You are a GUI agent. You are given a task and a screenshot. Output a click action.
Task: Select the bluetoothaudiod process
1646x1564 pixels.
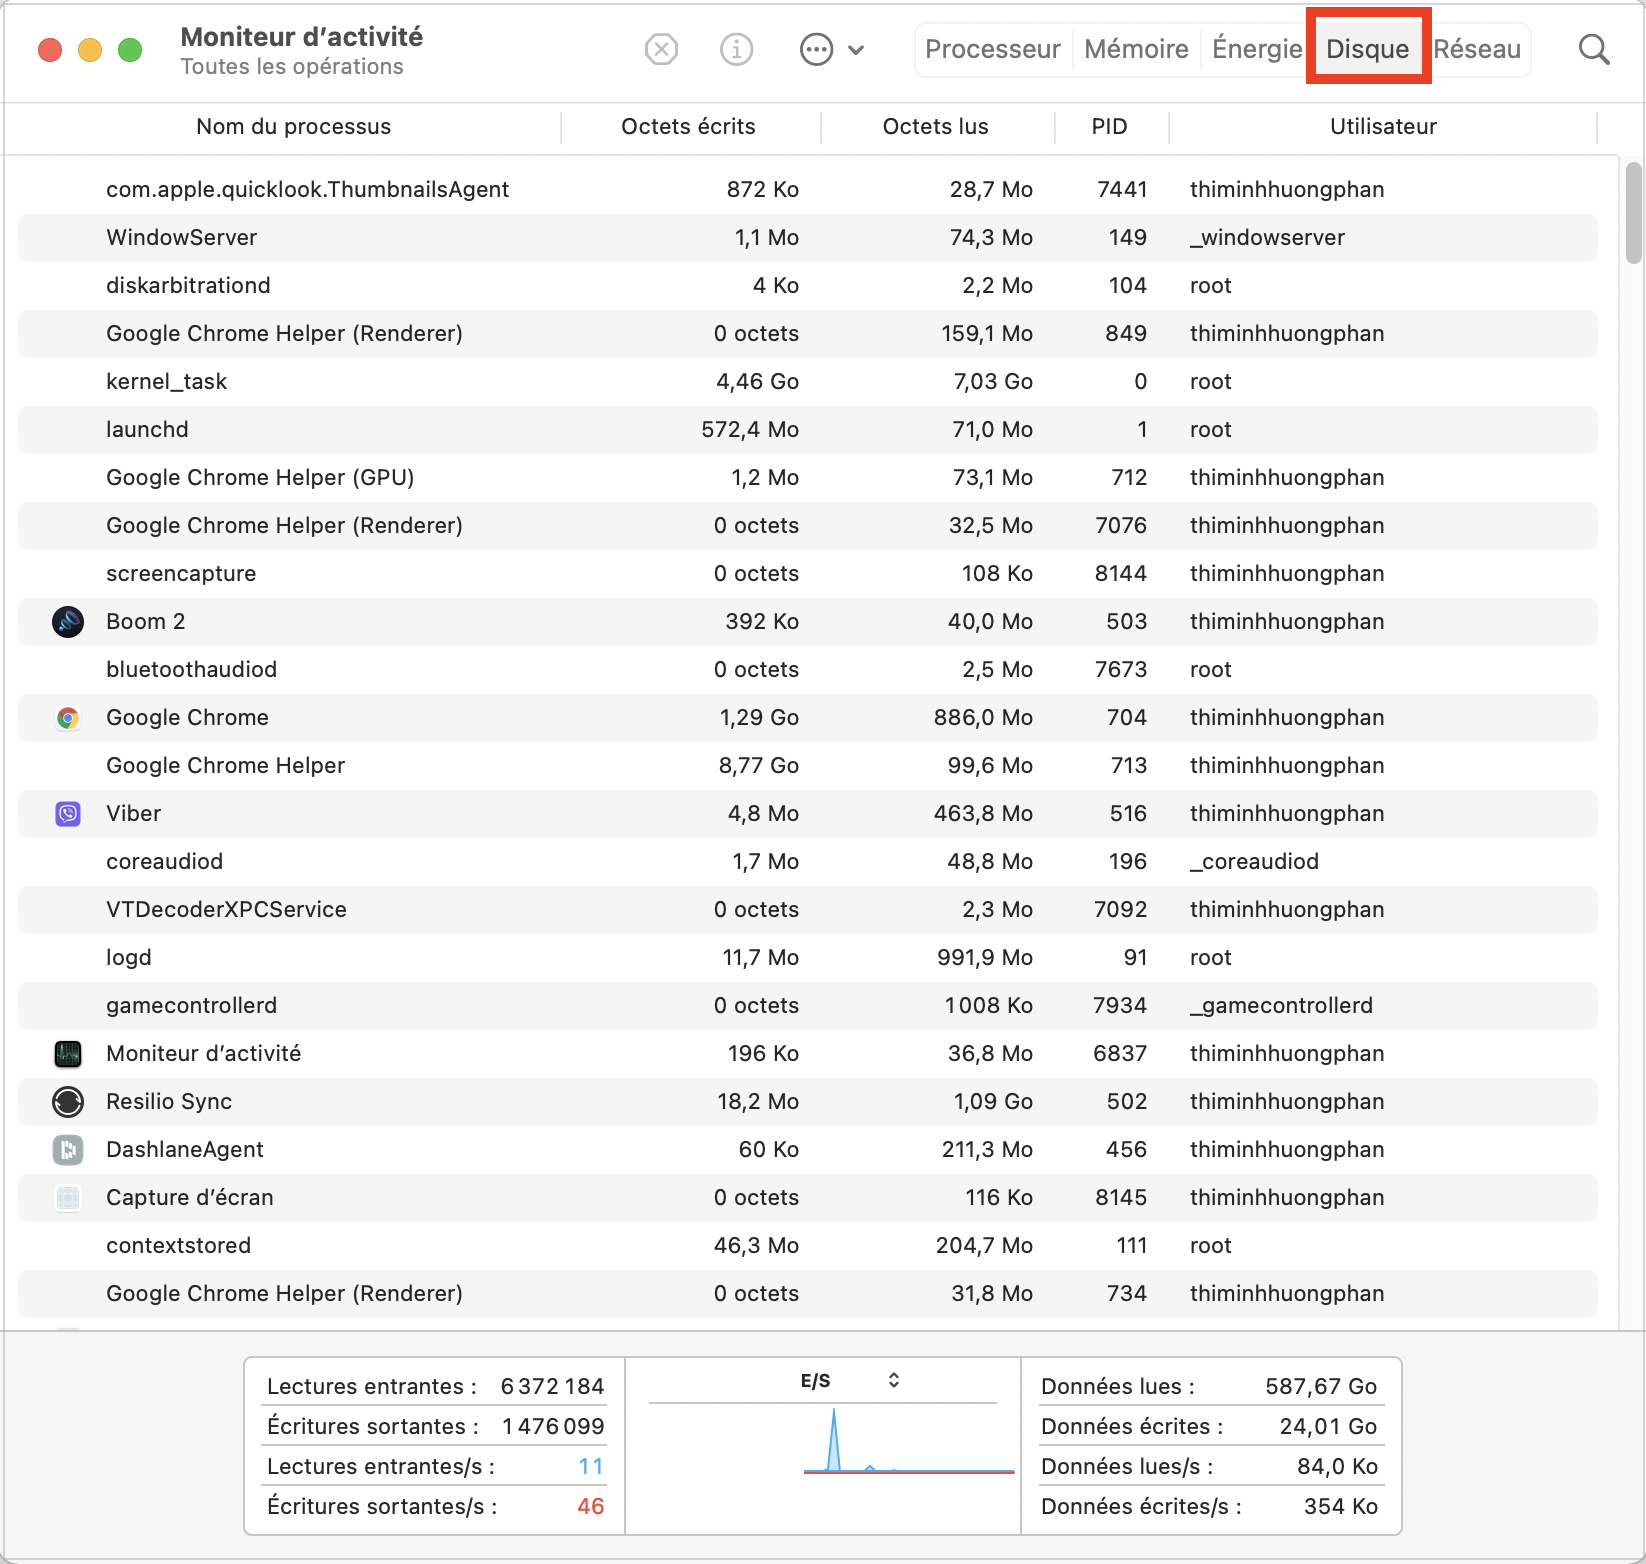tap(808, 670)
